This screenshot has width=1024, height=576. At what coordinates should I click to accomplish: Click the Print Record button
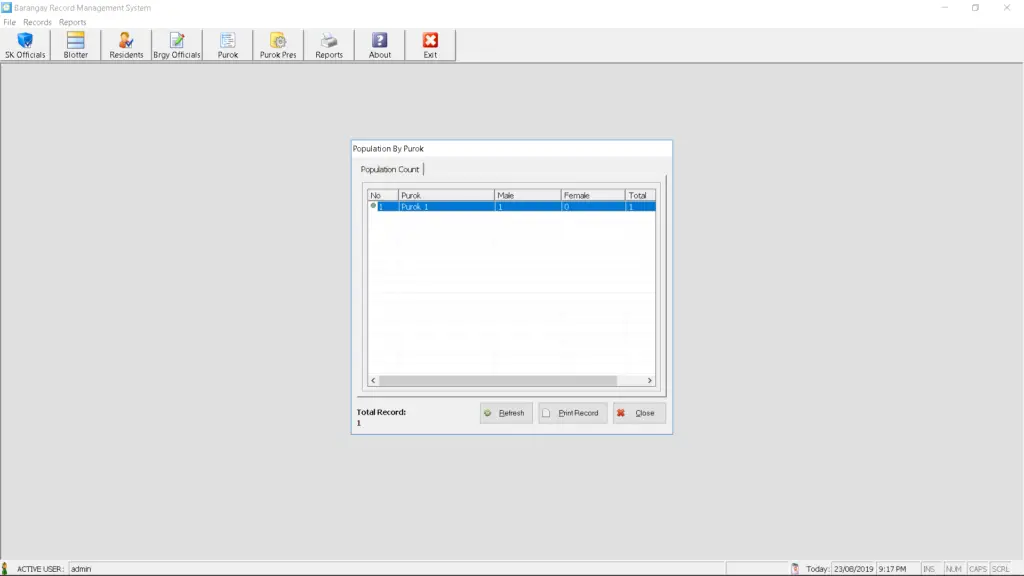click(x=572, y=412)
